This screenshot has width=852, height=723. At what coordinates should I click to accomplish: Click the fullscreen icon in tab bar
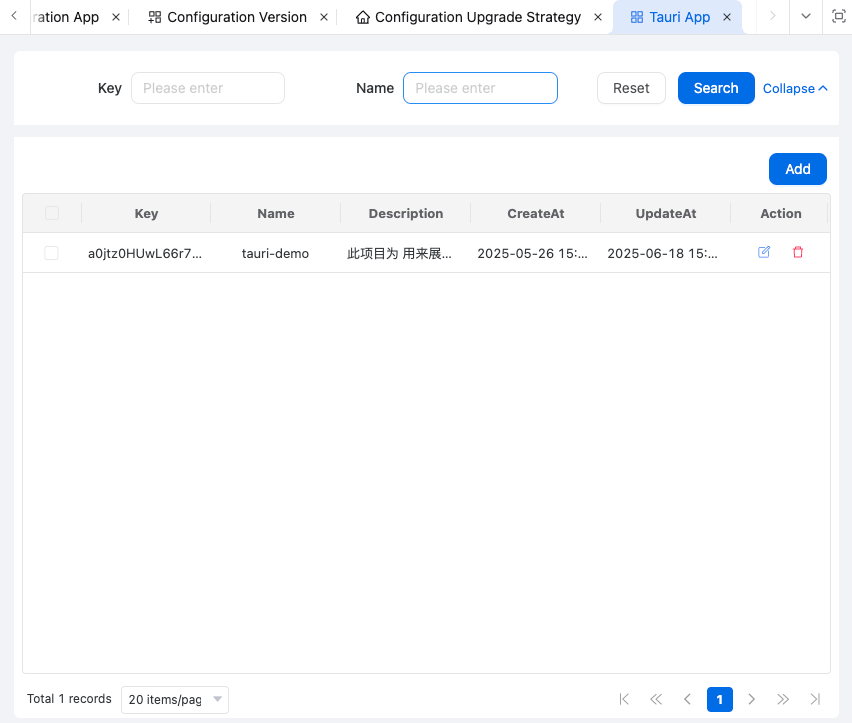click(838, 17)
